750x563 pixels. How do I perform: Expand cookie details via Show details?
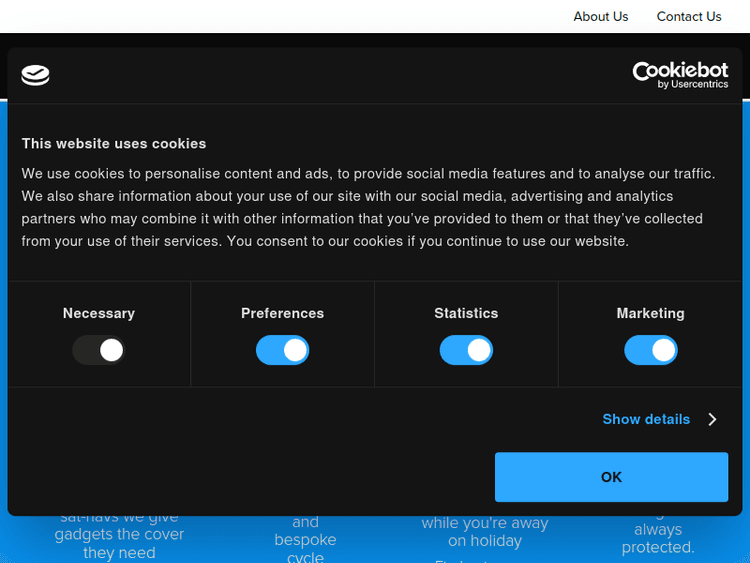646,419
